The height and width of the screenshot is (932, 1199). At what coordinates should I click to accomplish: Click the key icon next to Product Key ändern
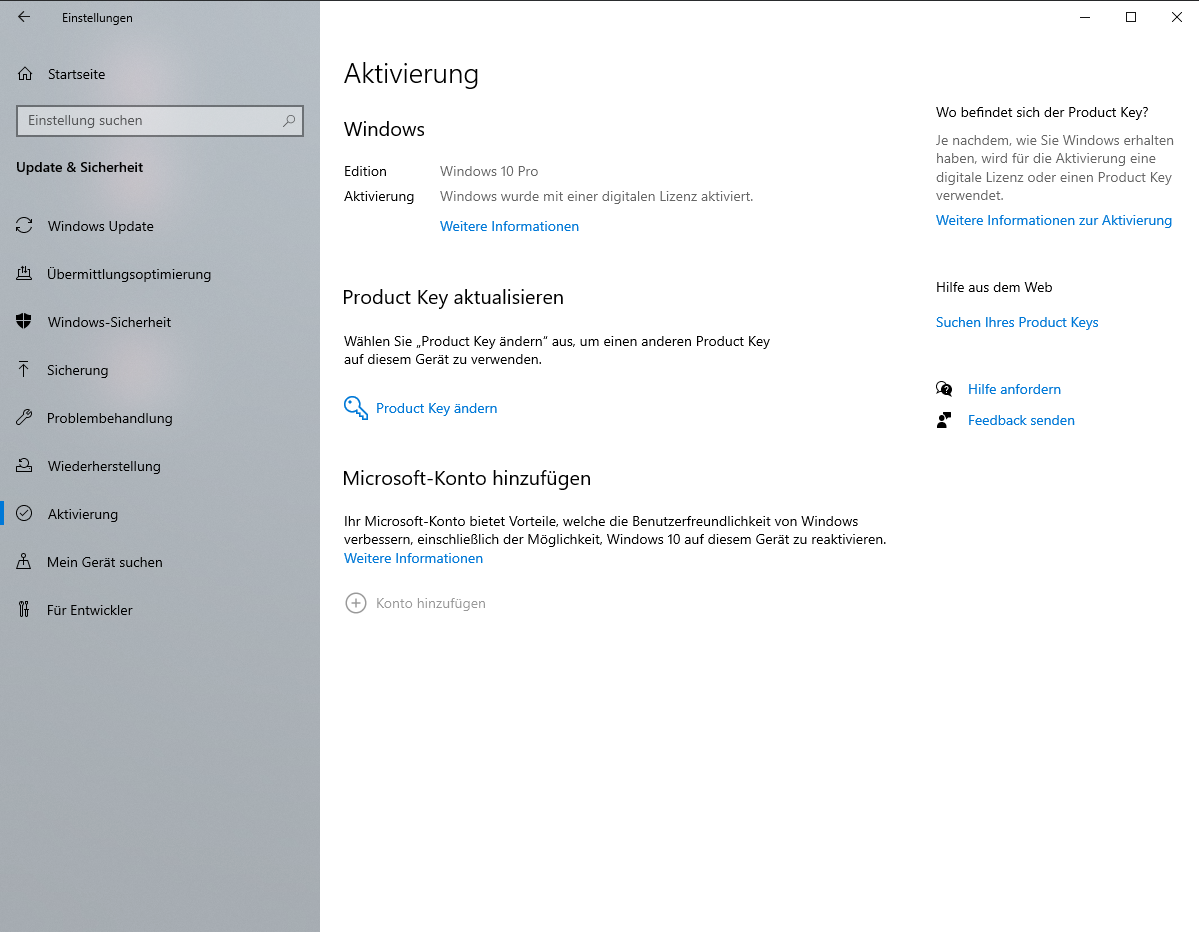click(355, 408)
